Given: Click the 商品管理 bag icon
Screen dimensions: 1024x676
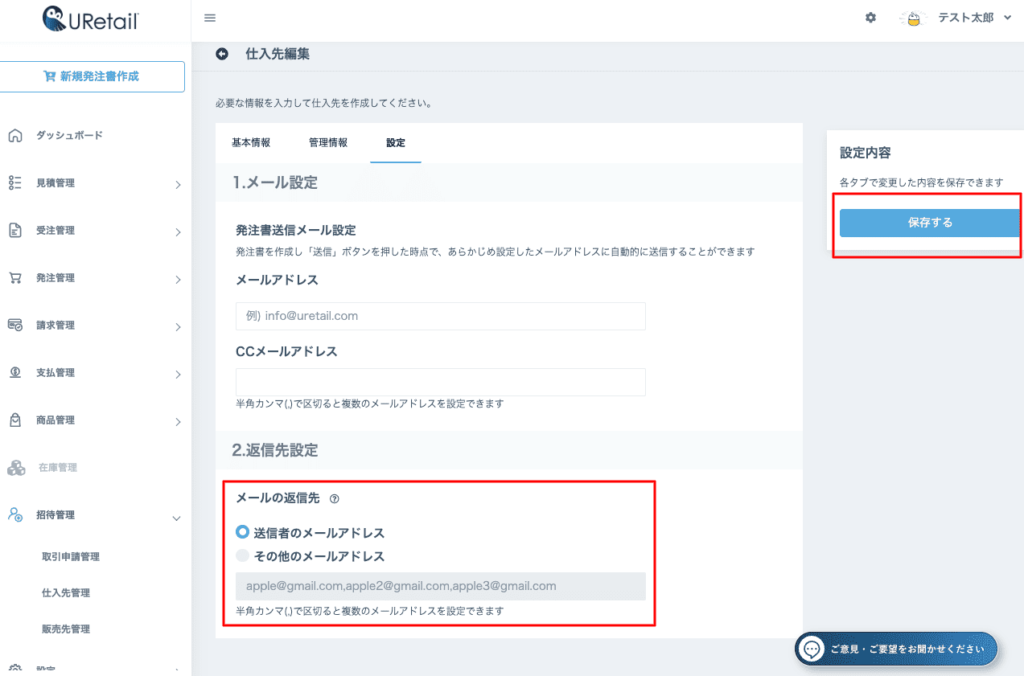Looking at the screenshot, I should (x=15, y=420).
